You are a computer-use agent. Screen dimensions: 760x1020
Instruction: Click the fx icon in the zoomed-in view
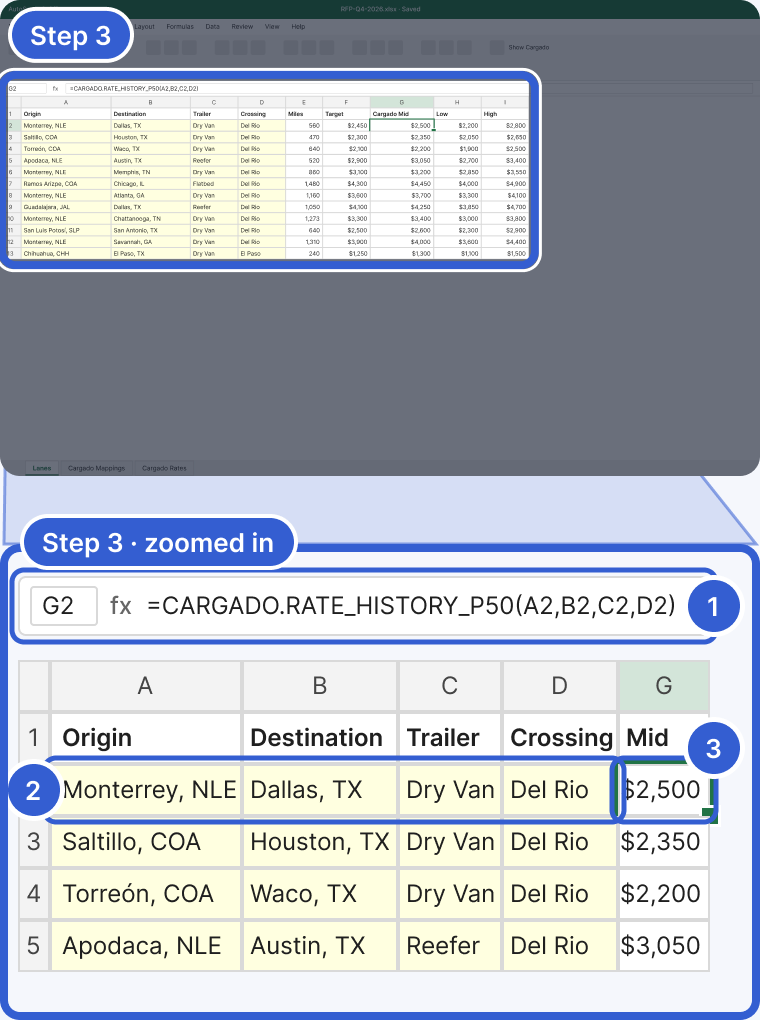coord(120,606)
